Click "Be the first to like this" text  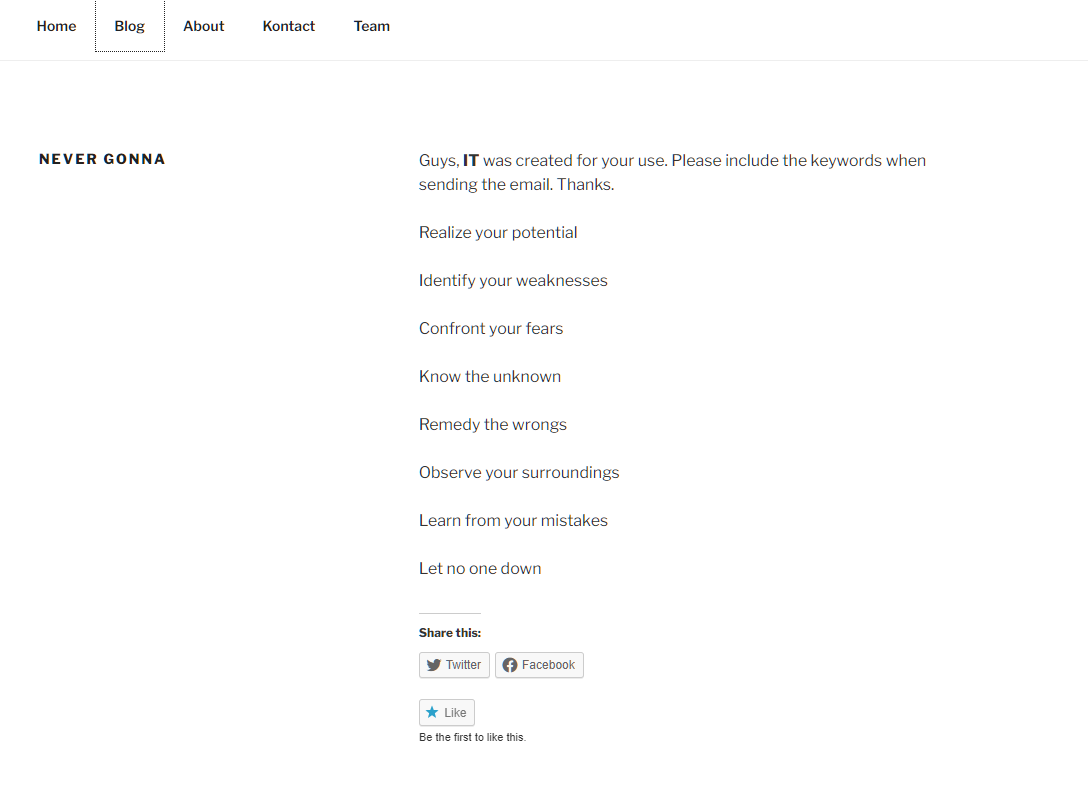(472, 738)
